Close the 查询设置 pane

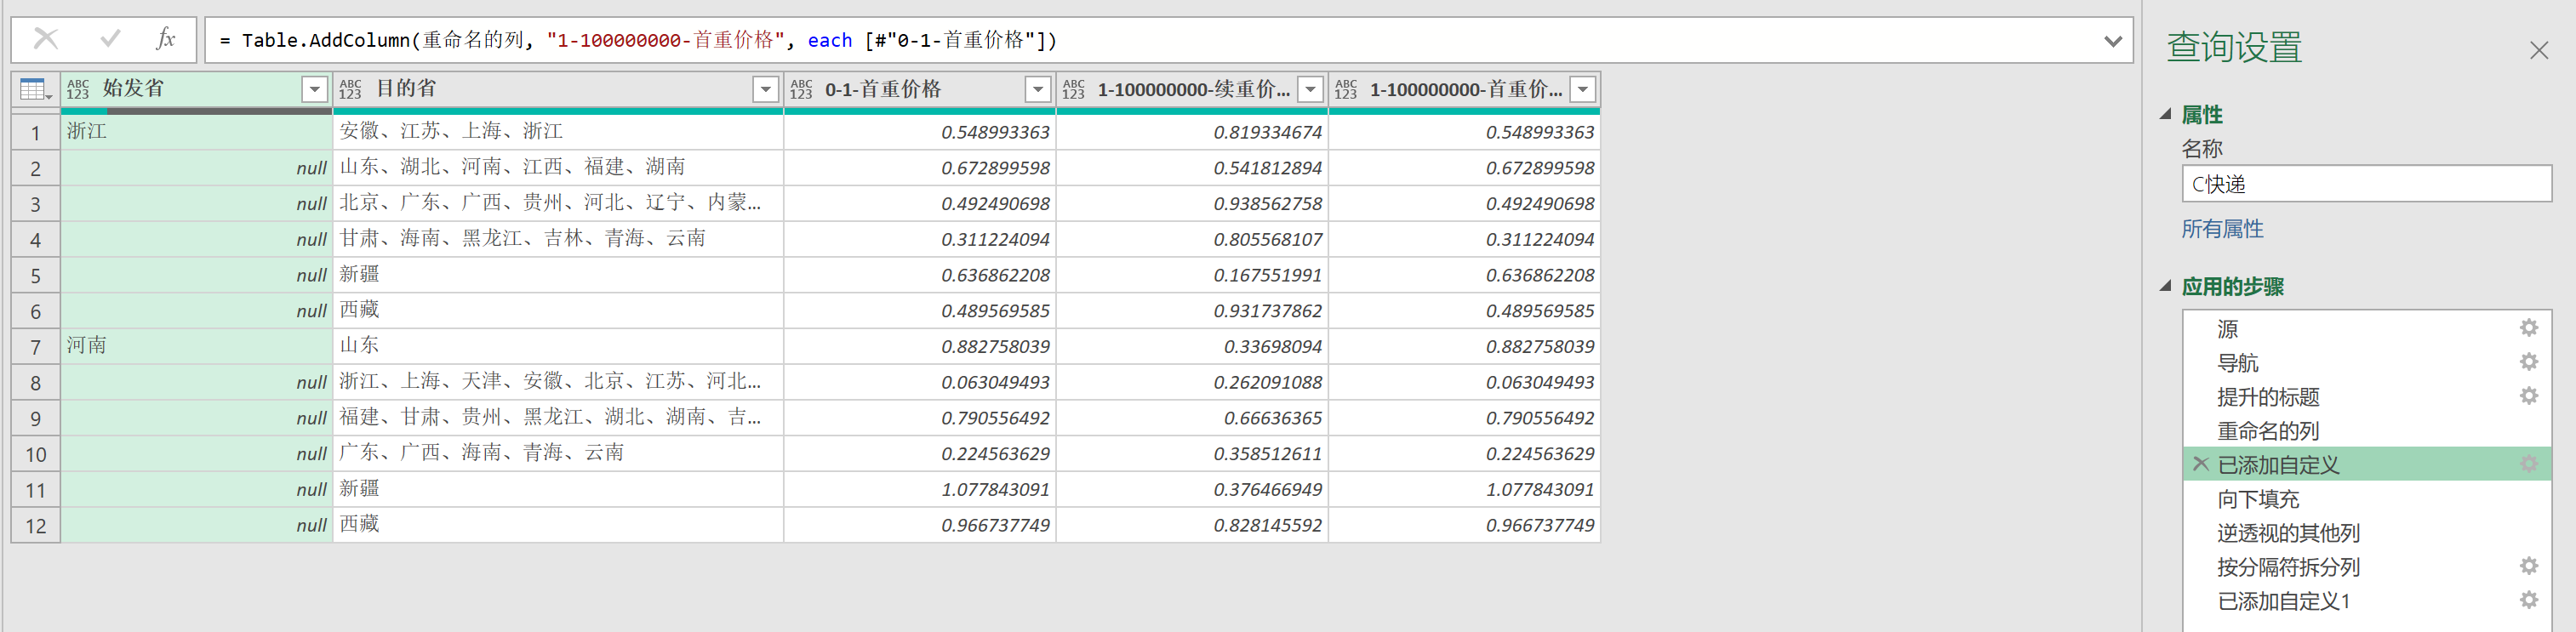point(2539,50)
